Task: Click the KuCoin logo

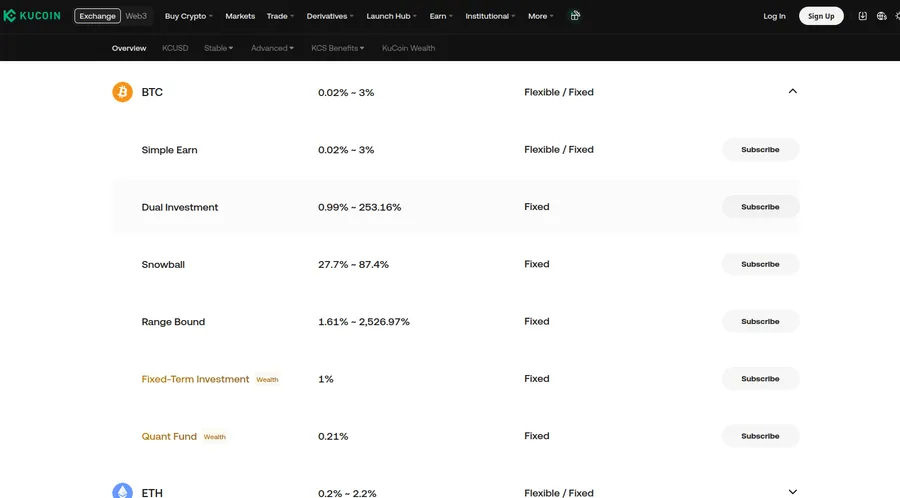Action: pos(32,15)
